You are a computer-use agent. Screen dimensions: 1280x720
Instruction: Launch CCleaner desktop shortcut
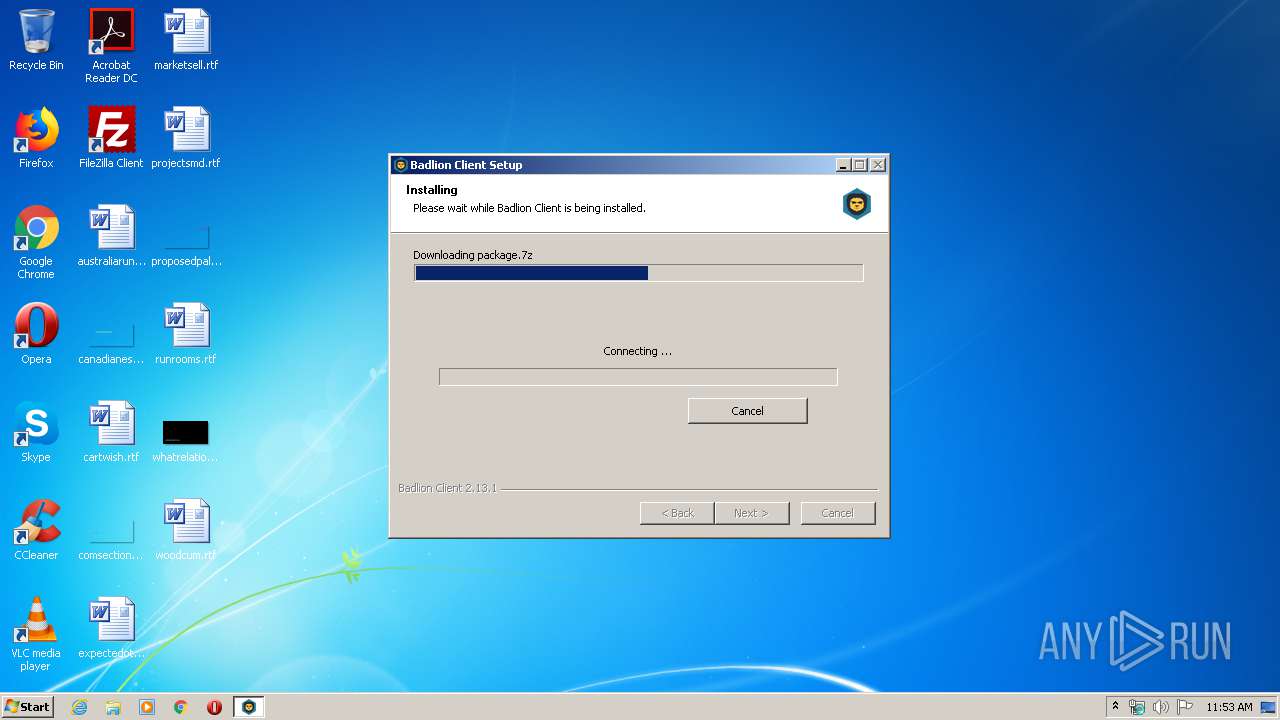36,530
